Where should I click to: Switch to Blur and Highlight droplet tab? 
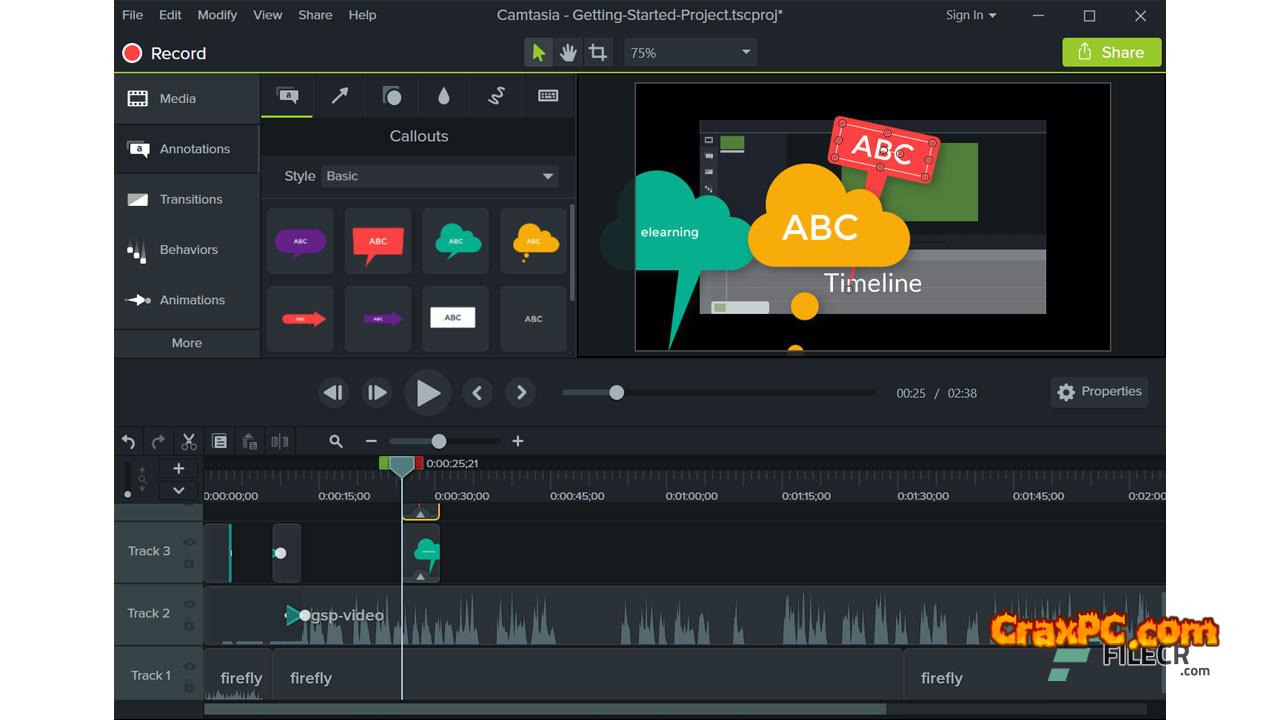coord(444,96)
